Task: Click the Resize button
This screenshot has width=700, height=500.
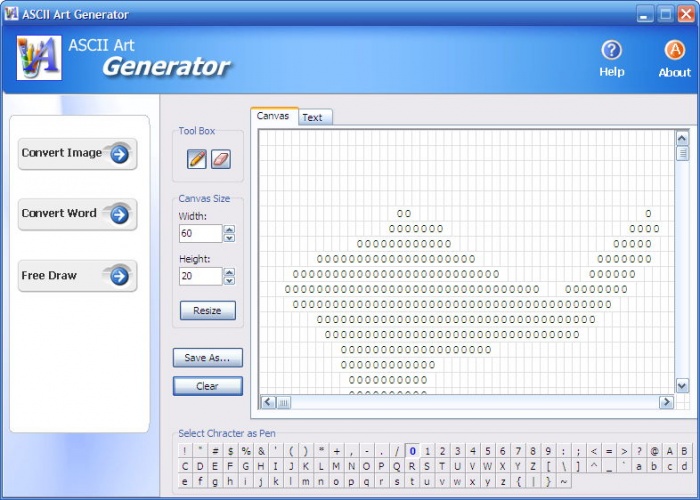Action: coord(208,310)
